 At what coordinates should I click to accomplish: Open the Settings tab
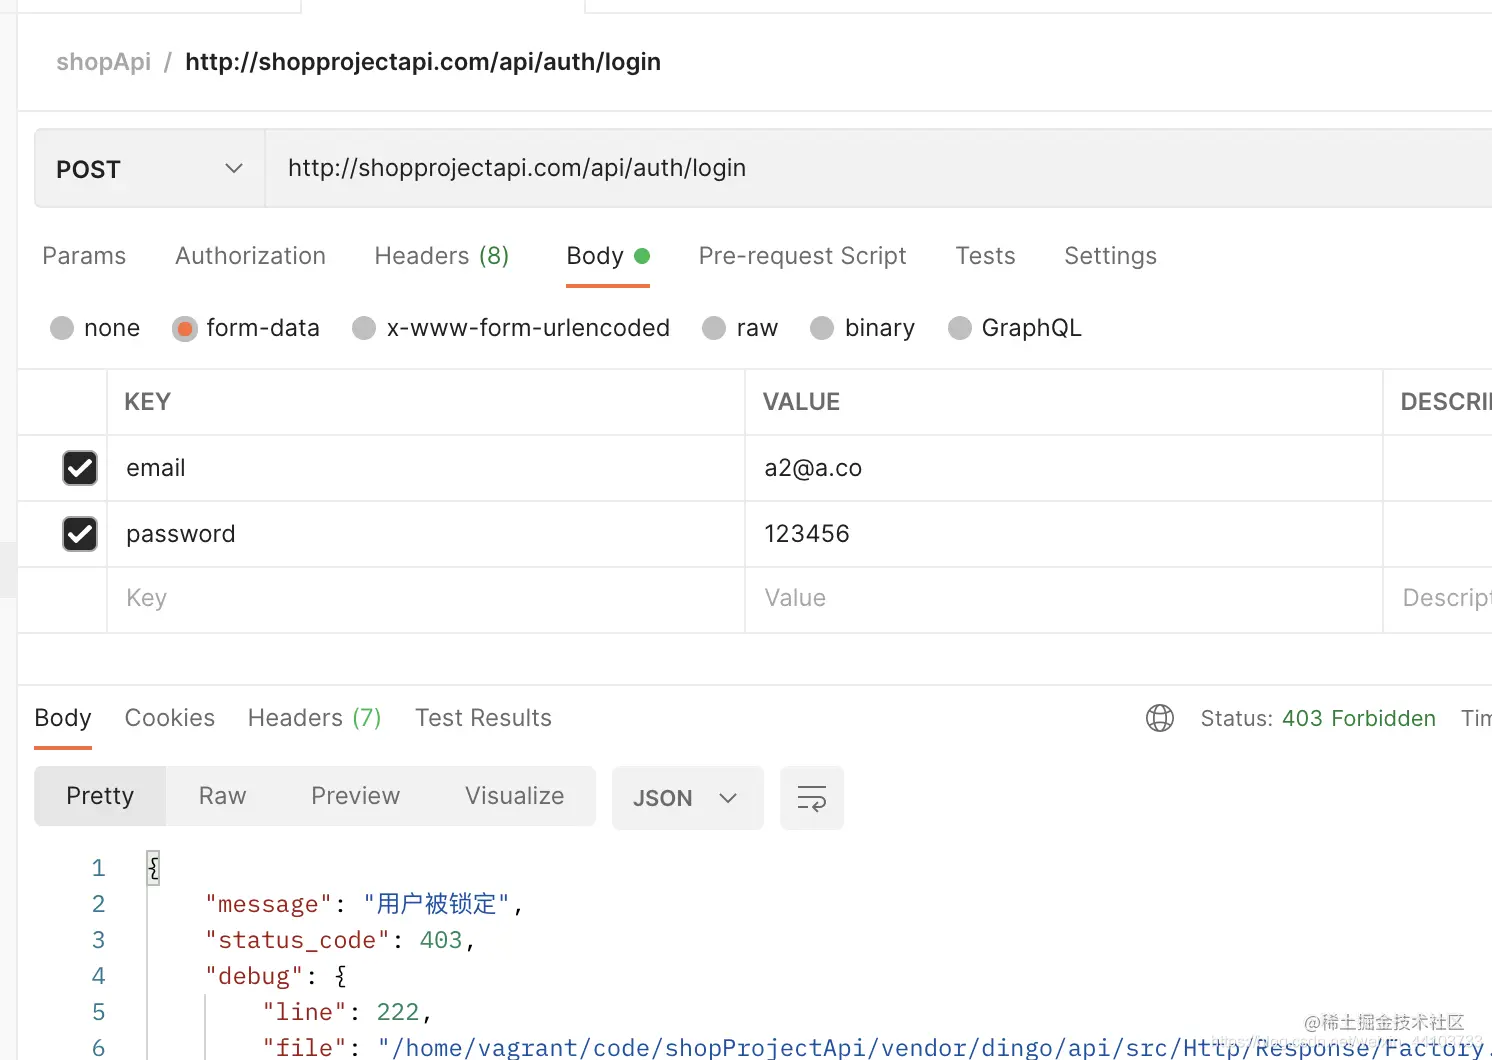[1110, 256]
